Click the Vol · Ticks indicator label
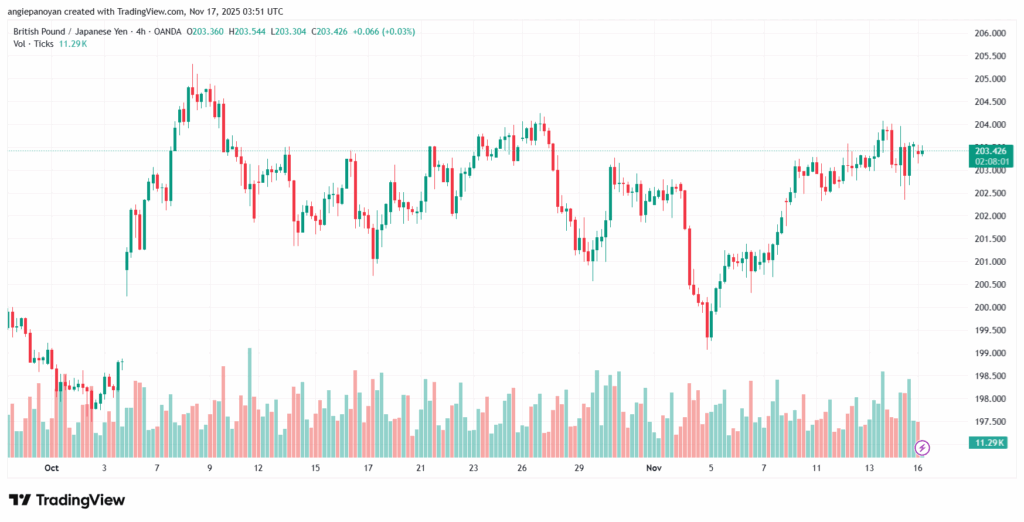This screenshot has height=522, width=1024. tap(34, 45)
